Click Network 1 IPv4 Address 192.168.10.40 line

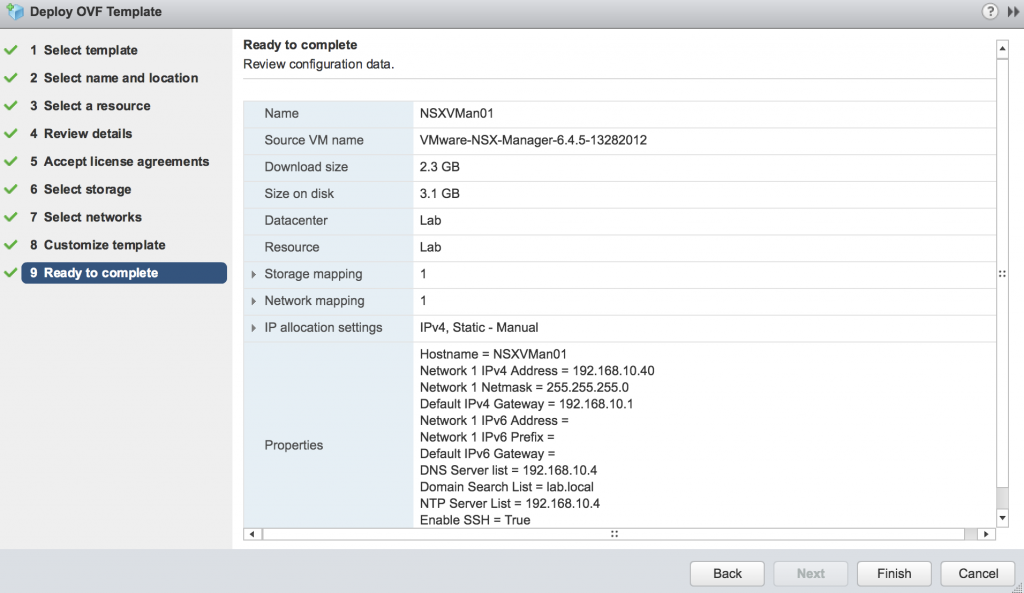pyautogui.click(x=537, y=371)
